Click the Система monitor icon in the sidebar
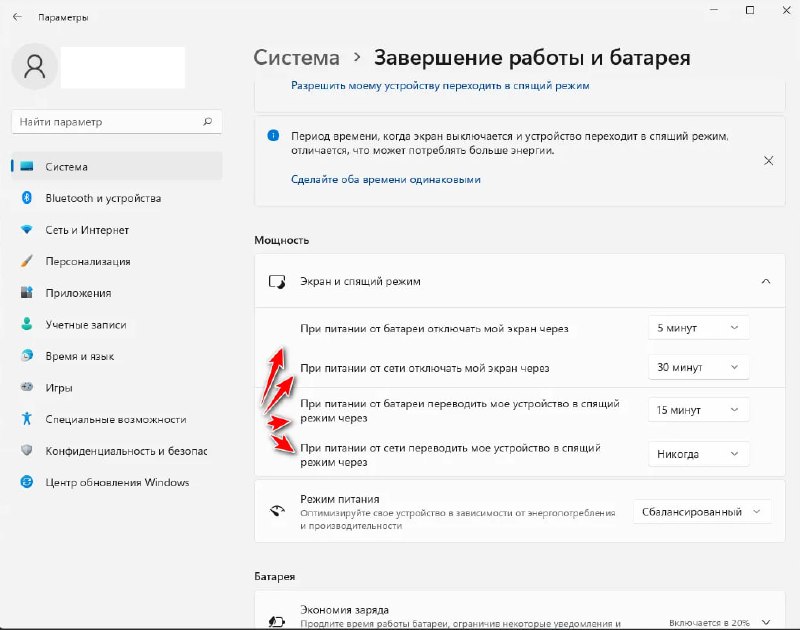The image size is (800, 630). coord(27,166)
